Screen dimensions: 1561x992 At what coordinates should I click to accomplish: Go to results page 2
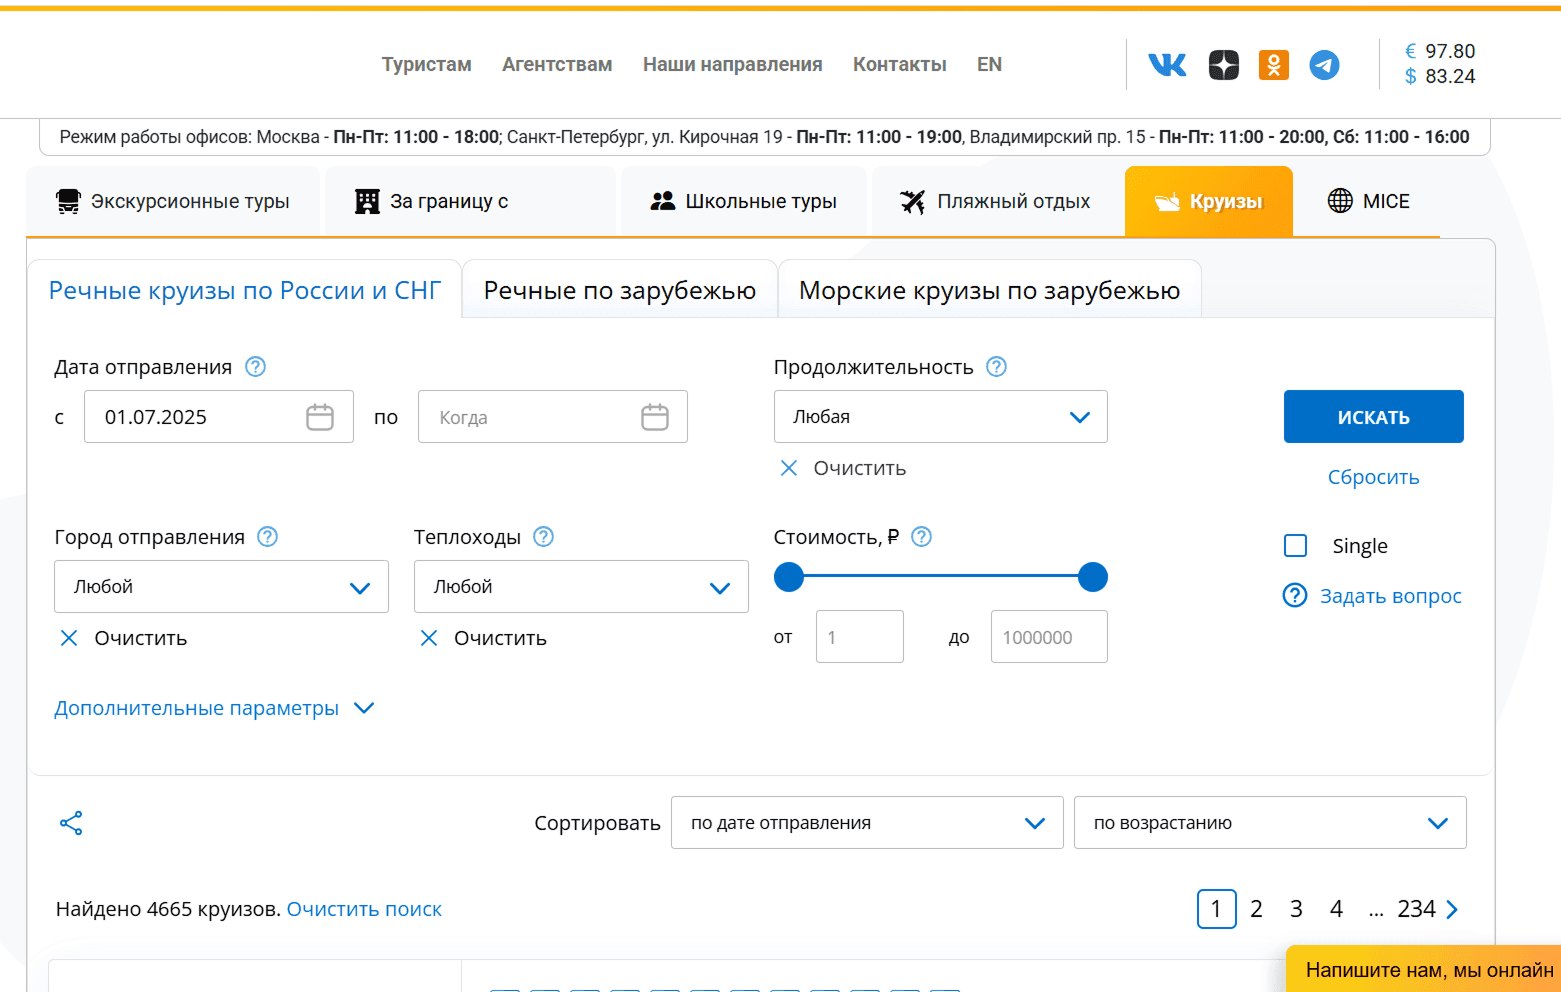(1256, 909)
